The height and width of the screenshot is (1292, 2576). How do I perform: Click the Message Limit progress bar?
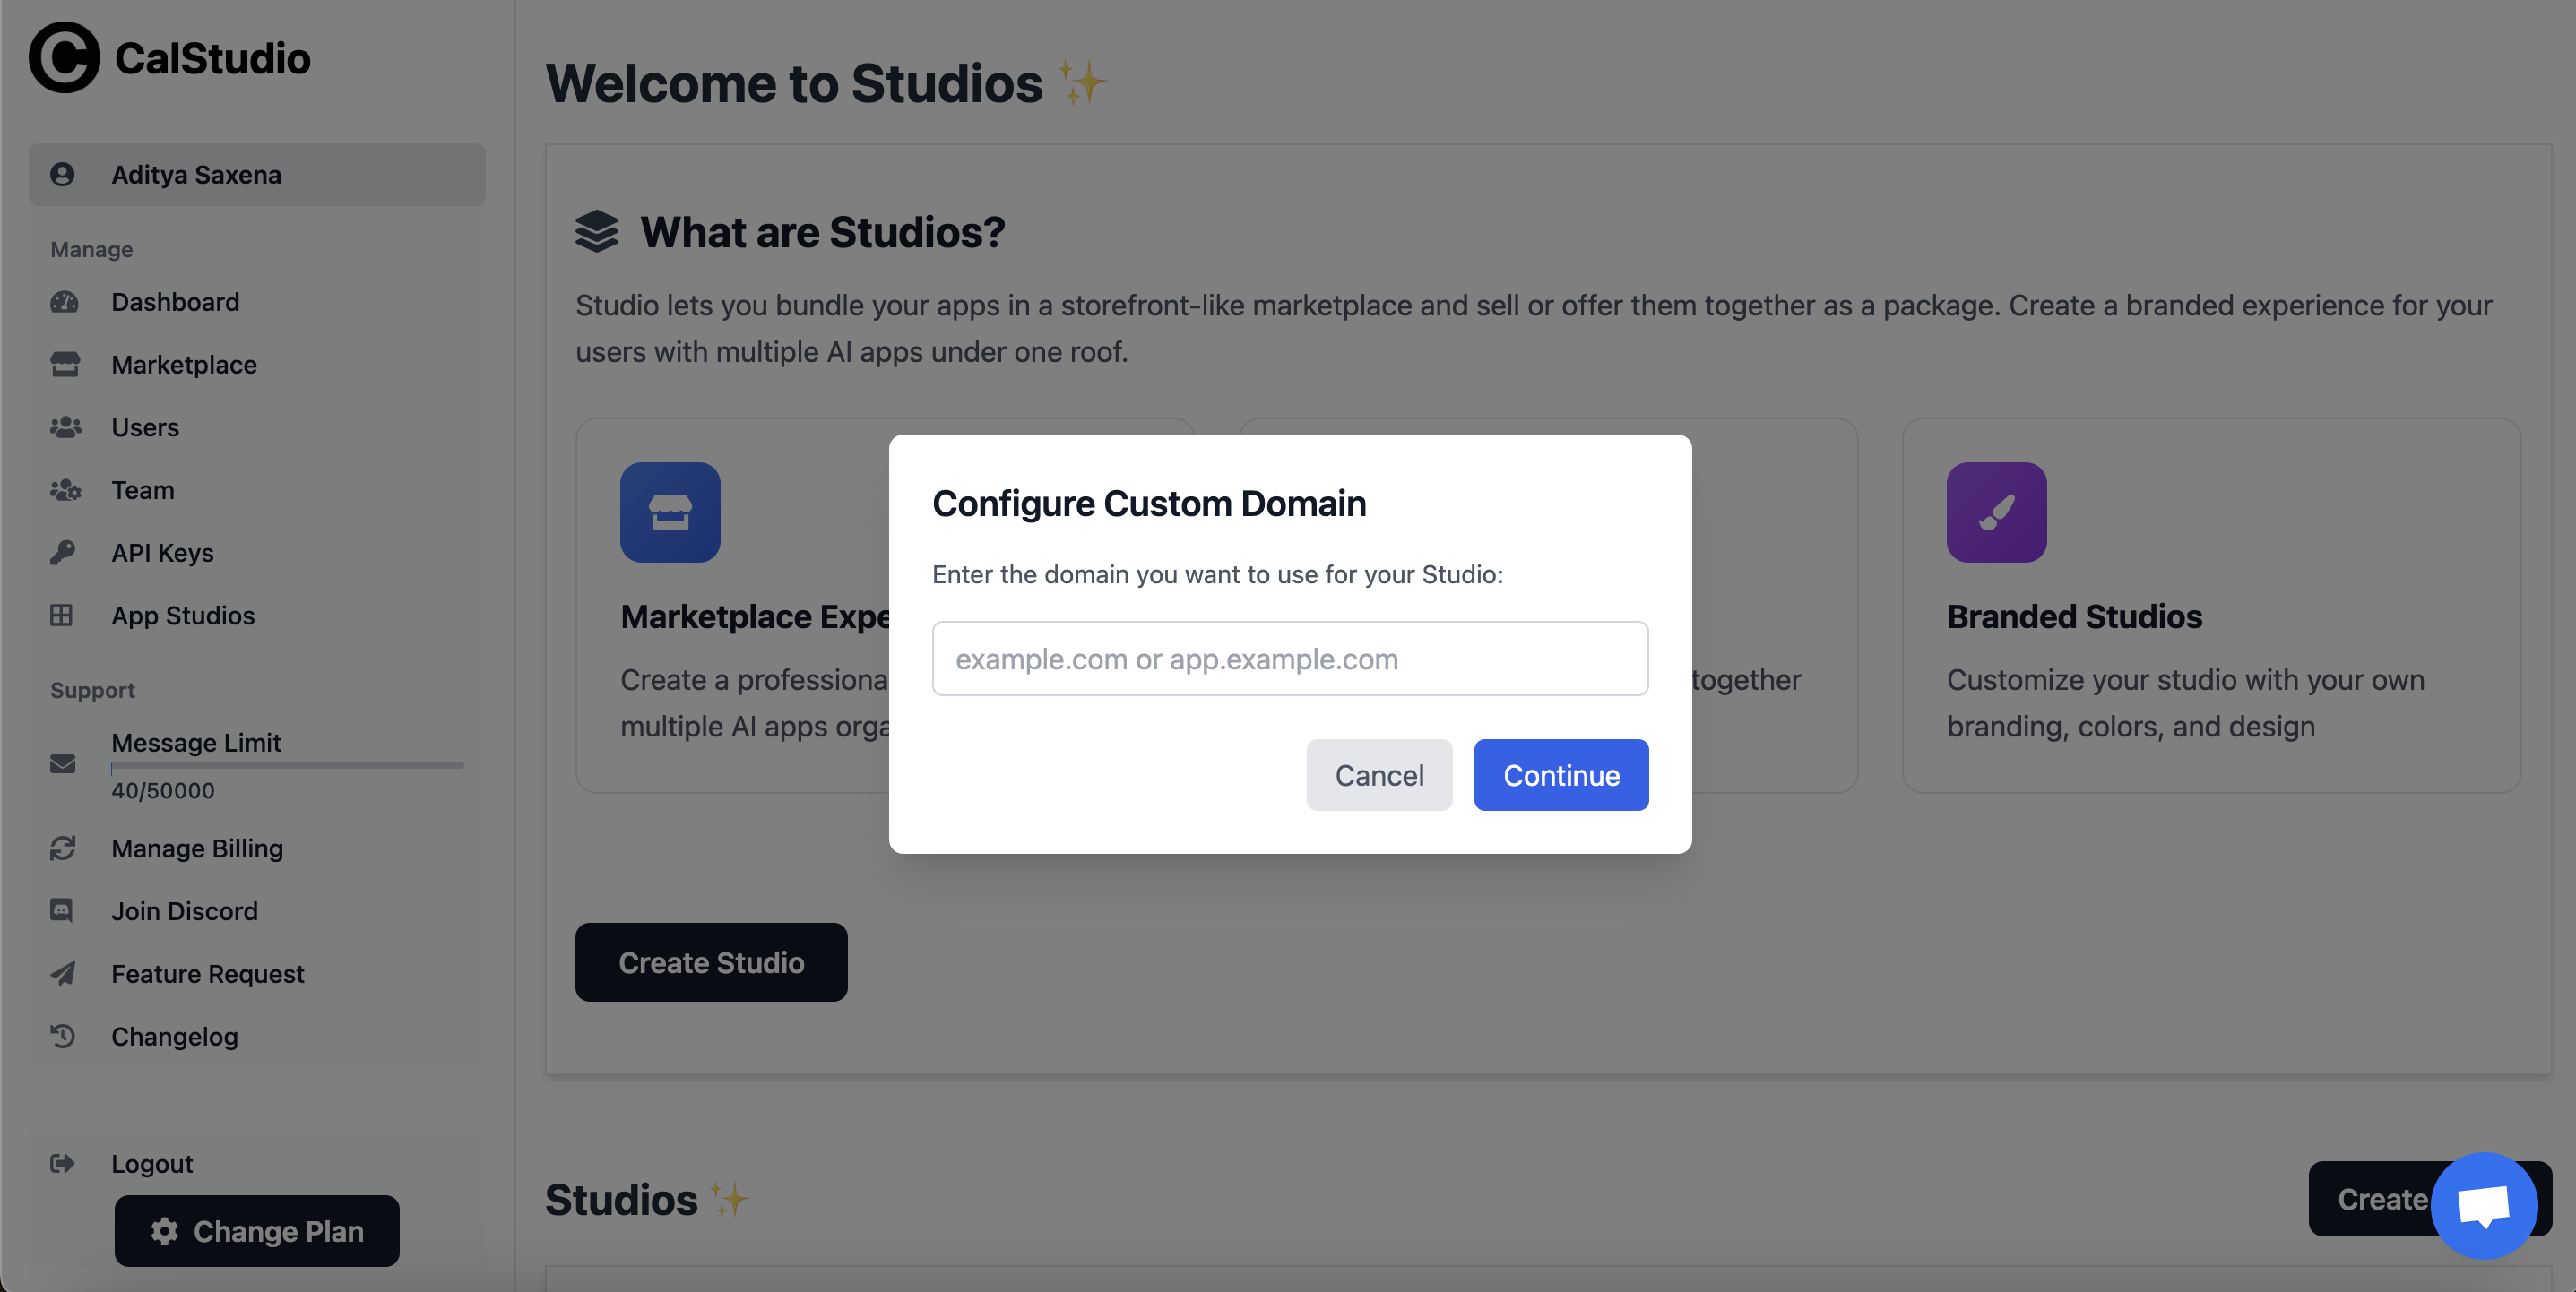tap(287, 765)
